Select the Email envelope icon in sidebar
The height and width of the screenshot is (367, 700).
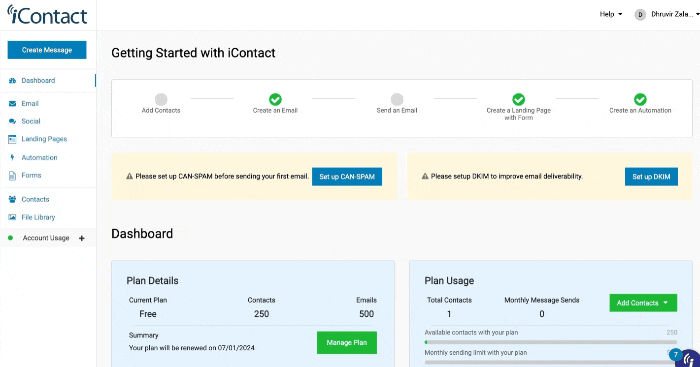[12, 104]
